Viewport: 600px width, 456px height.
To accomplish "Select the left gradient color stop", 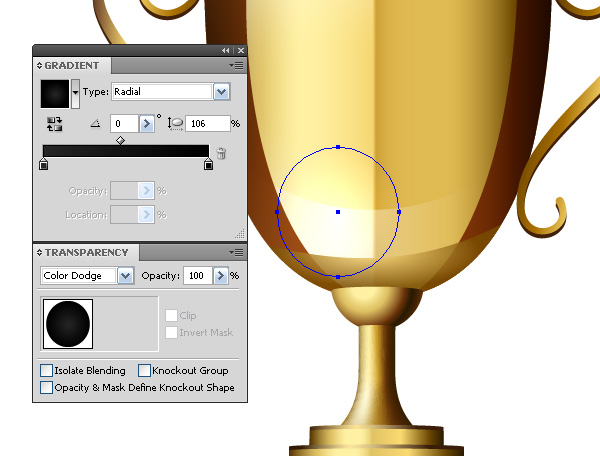I will click(x=44, y=164).
